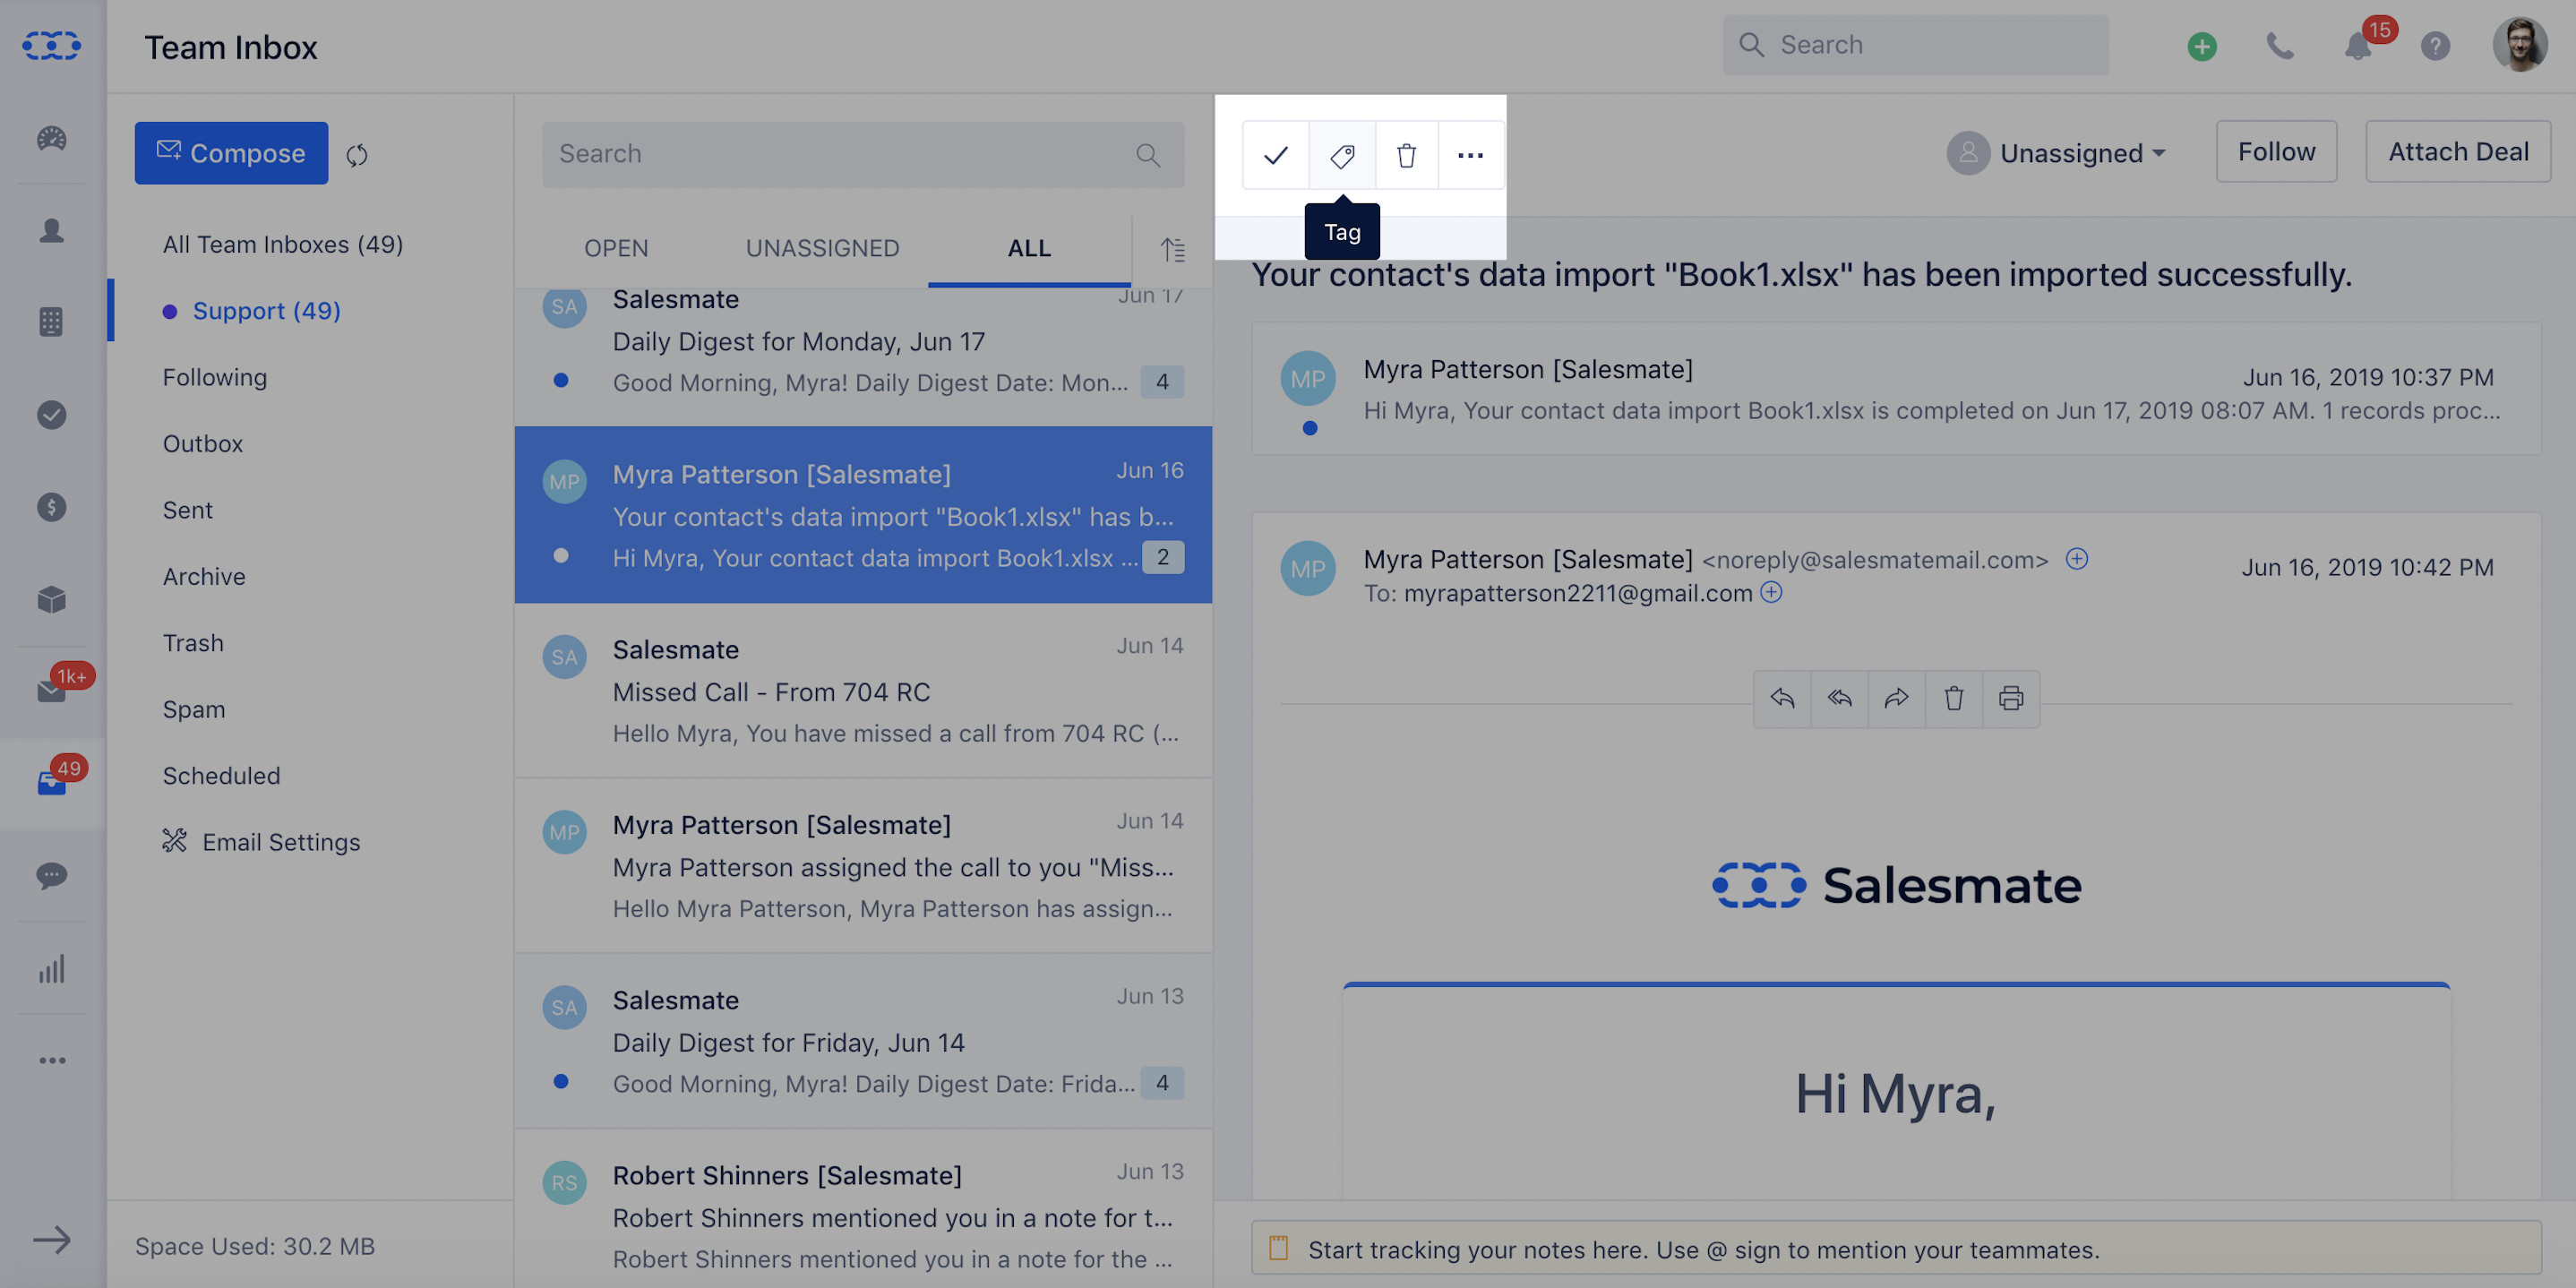Open the help question mark icon
Screen dimensions: 2576x1288
2435,46
